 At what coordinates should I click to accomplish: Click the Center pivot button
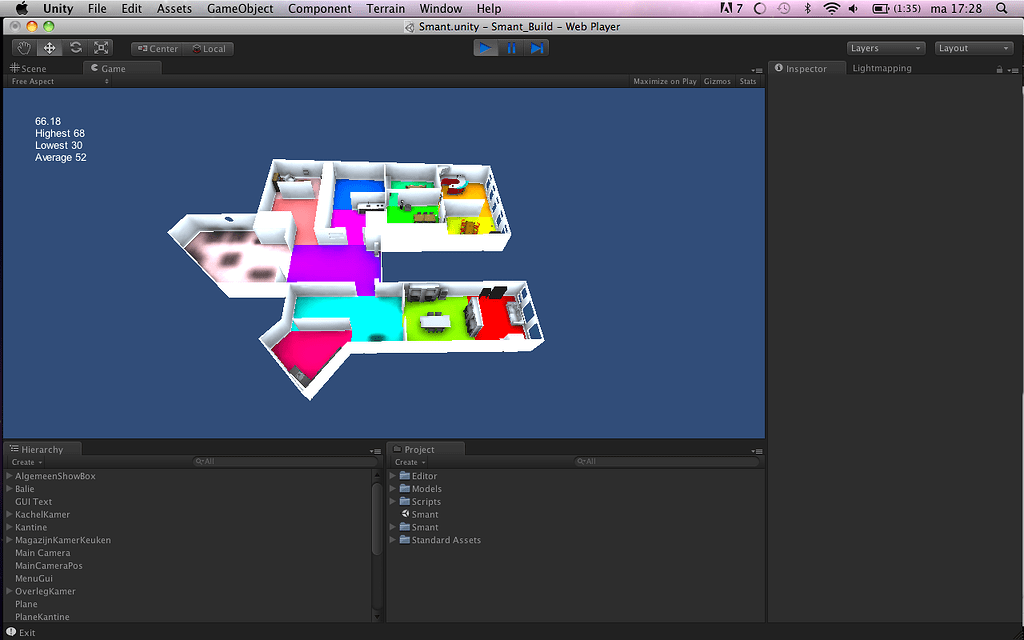click(x=156, y=47)
